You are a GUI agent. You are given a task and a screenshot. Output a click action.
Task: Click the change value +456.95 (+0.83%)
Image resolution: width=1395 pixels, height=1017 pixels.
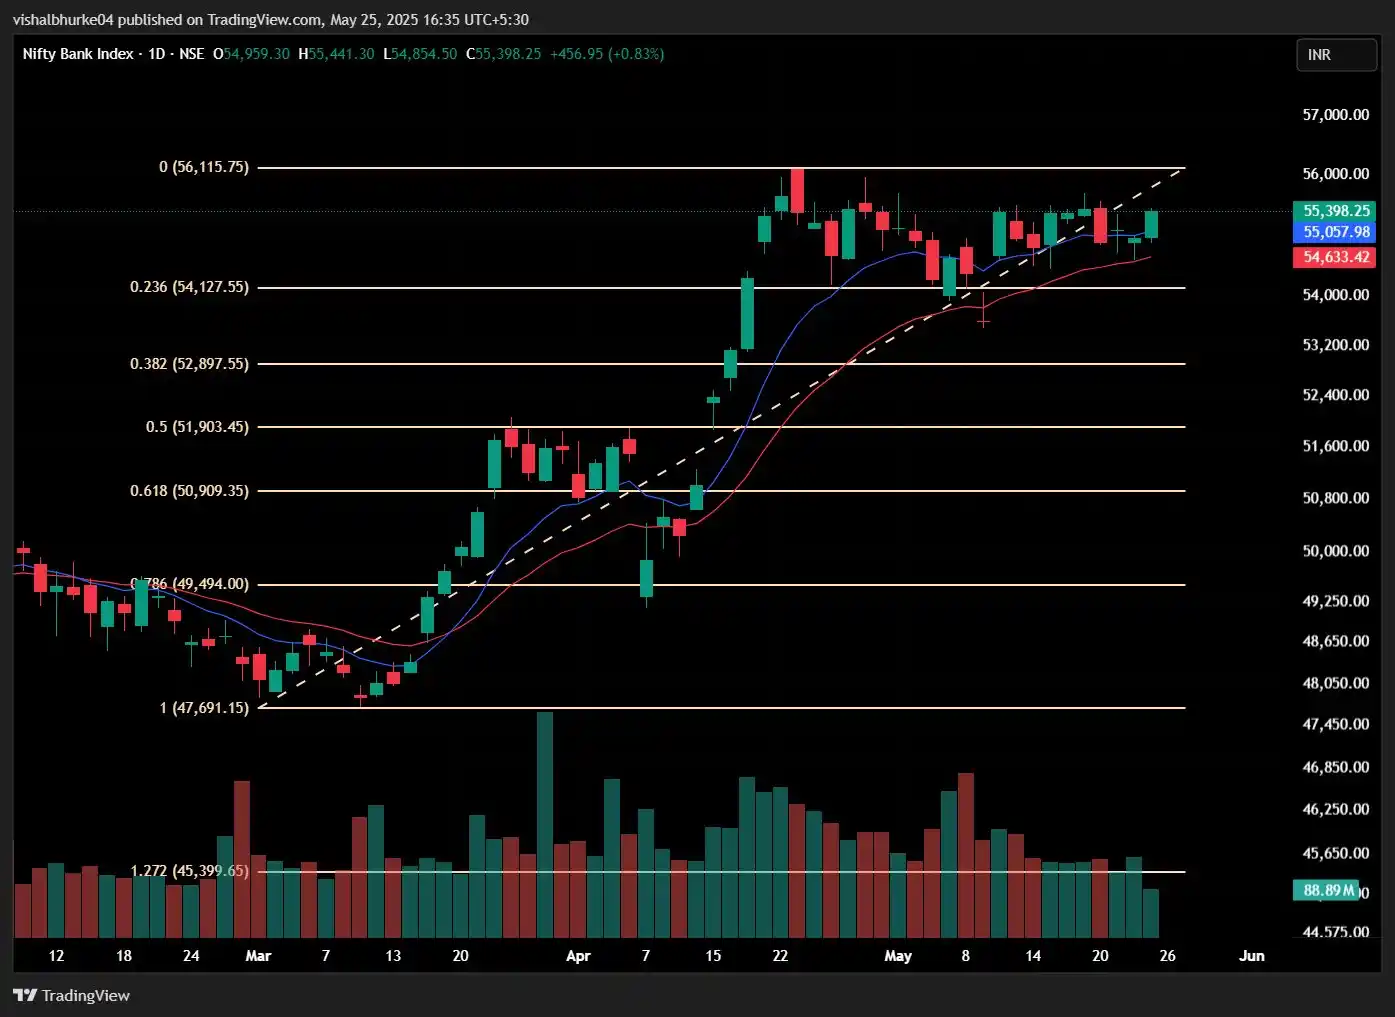(x=607, y=54)
